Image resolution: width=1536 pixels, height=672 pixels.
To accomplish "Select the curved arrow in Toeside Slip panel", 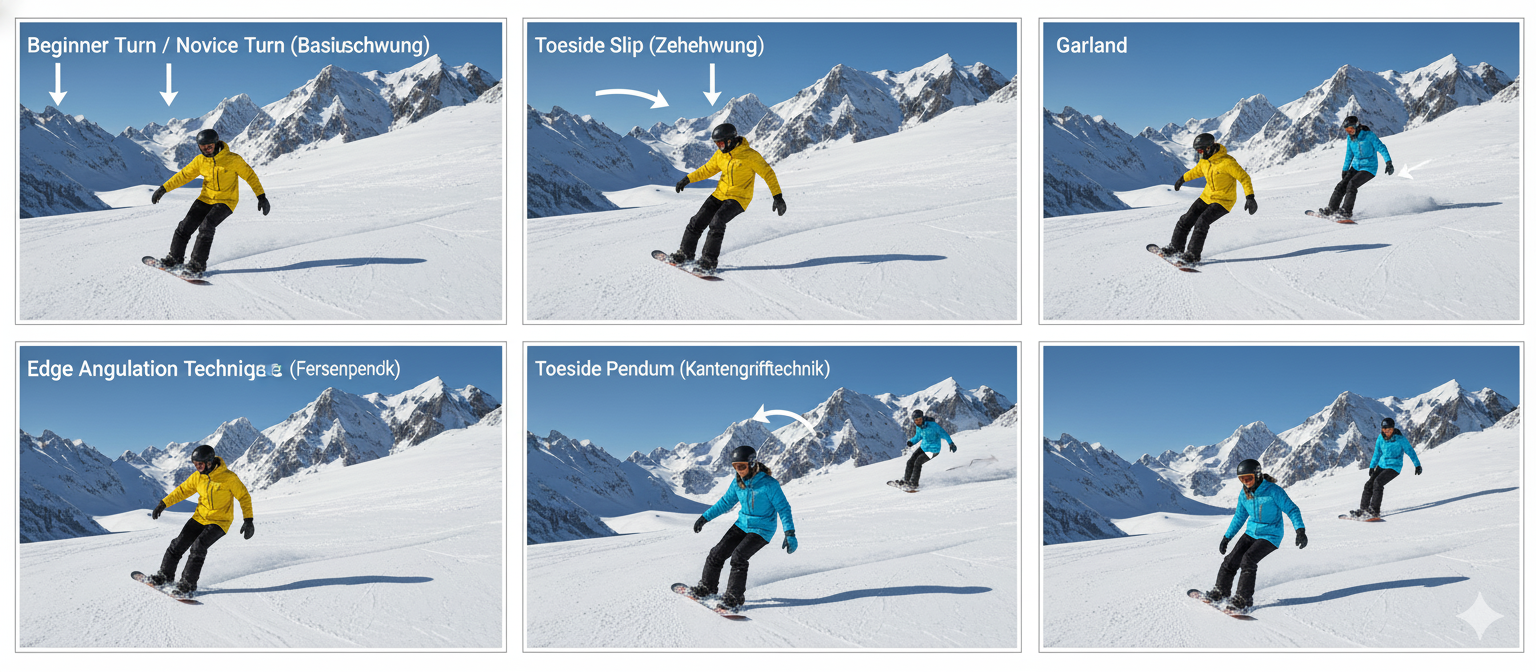I will pyautogui.click(x=631, y=97).
